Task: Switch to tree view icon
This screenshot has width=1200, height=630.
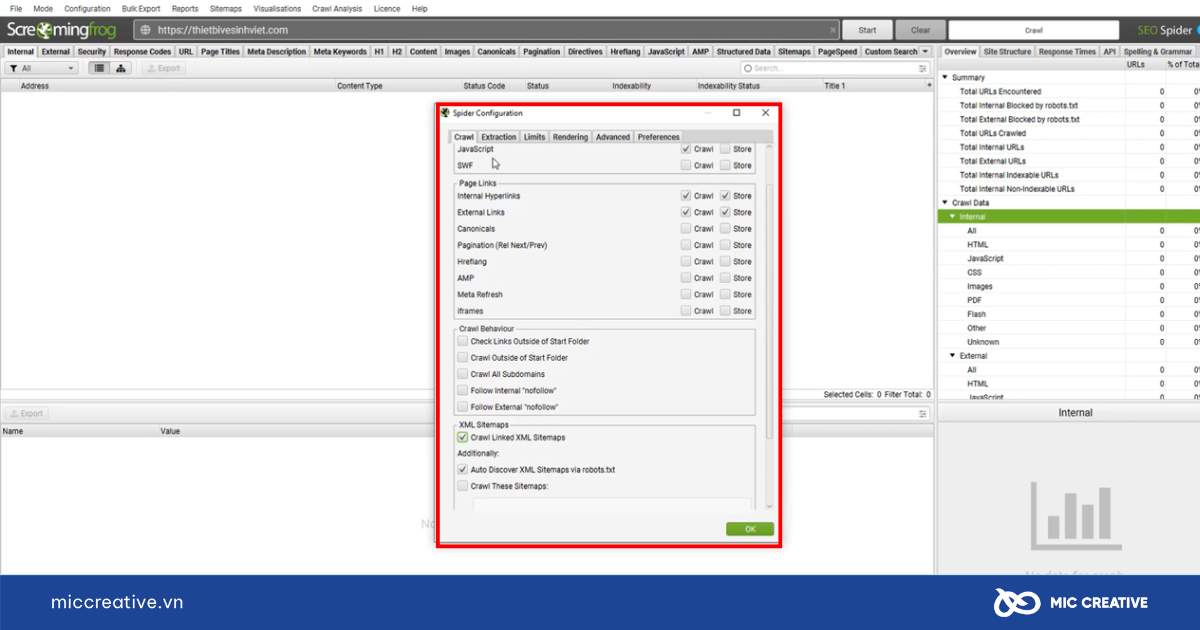Action: 121,68
